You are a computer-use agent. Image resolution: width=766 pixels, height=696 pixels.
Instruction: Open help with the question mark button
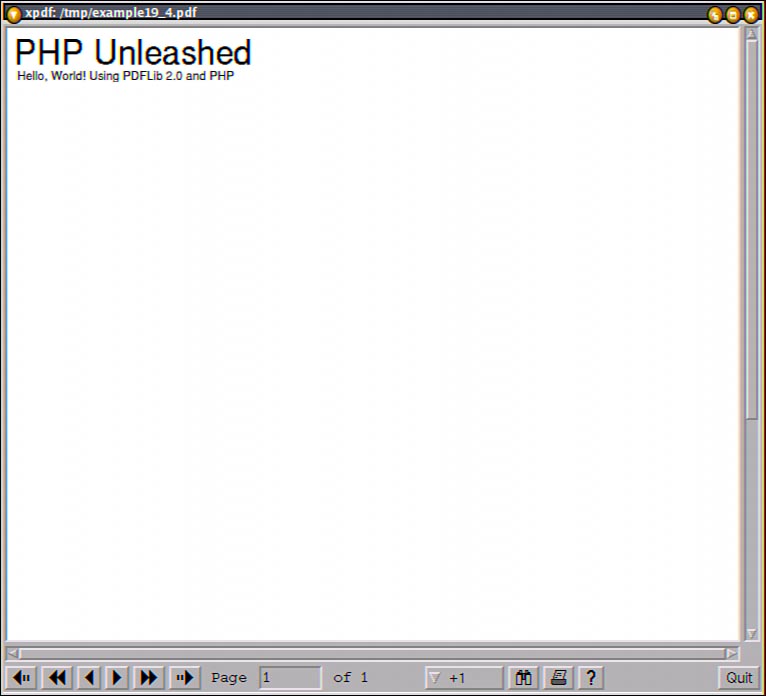pos(590,677)
